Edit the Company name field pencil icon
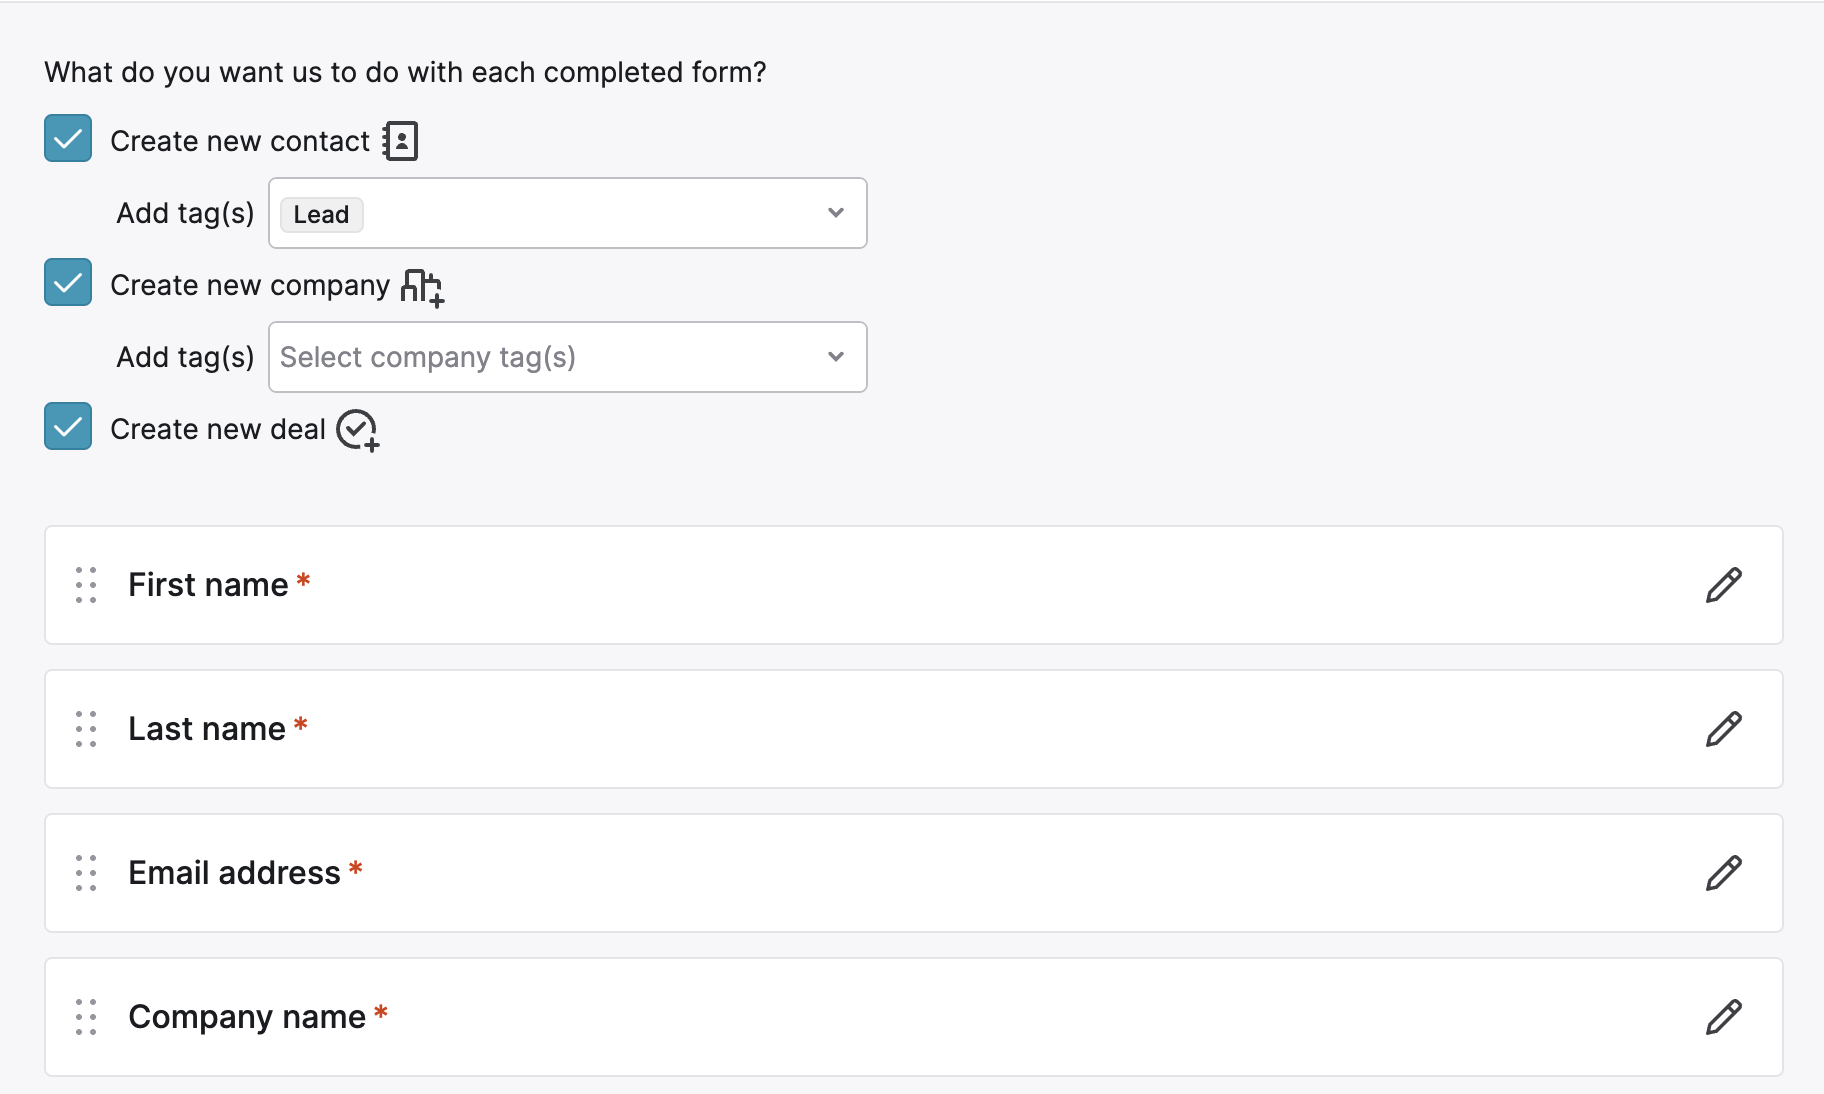 click(1723, 1017)
